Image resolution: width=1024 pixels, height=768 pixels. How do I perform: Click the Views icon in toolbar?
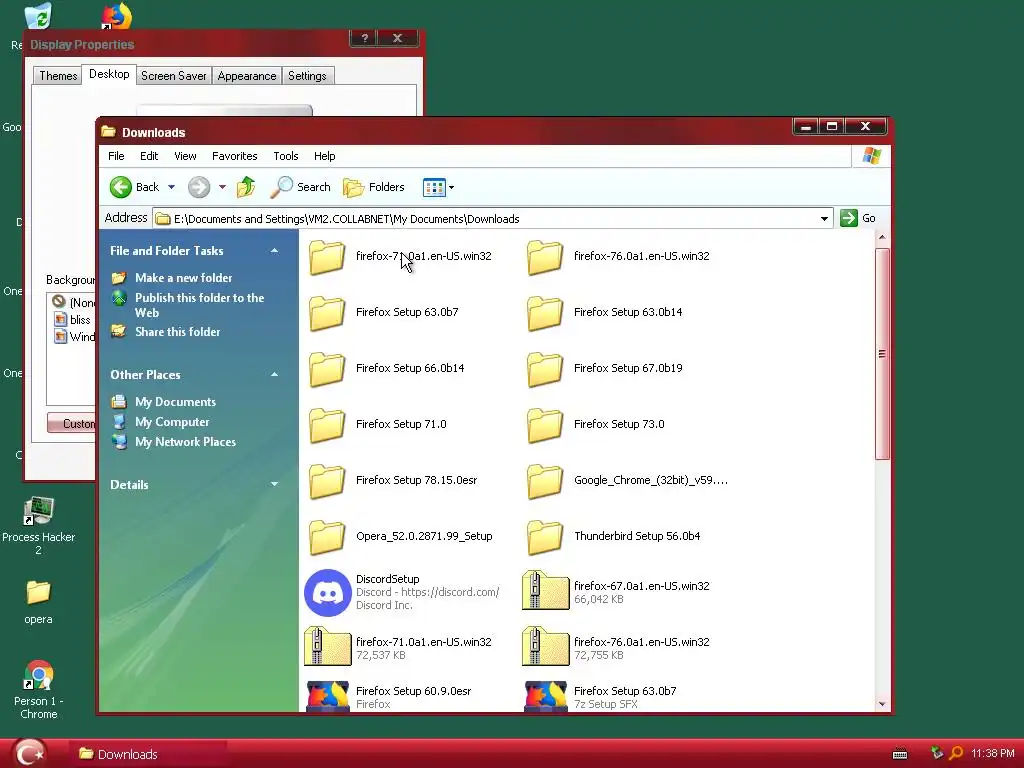coord(434,187)
